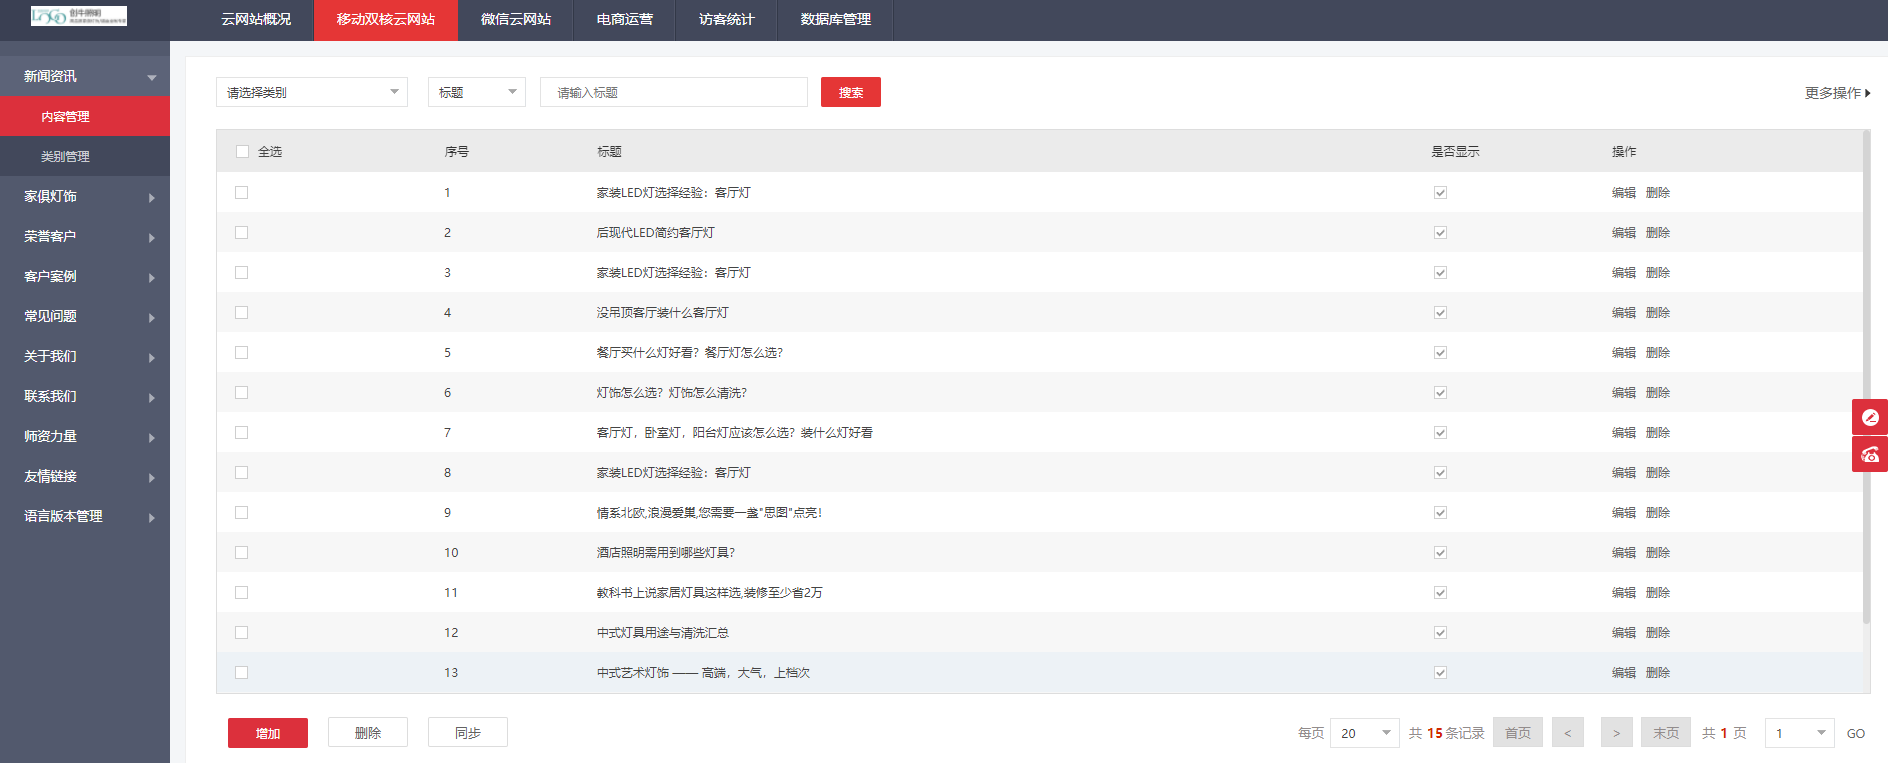Image resolution: width=1888 pixels, height=763 pixels.
Task: Open 移动双核云网站 tab
Action: coord(386,20)
